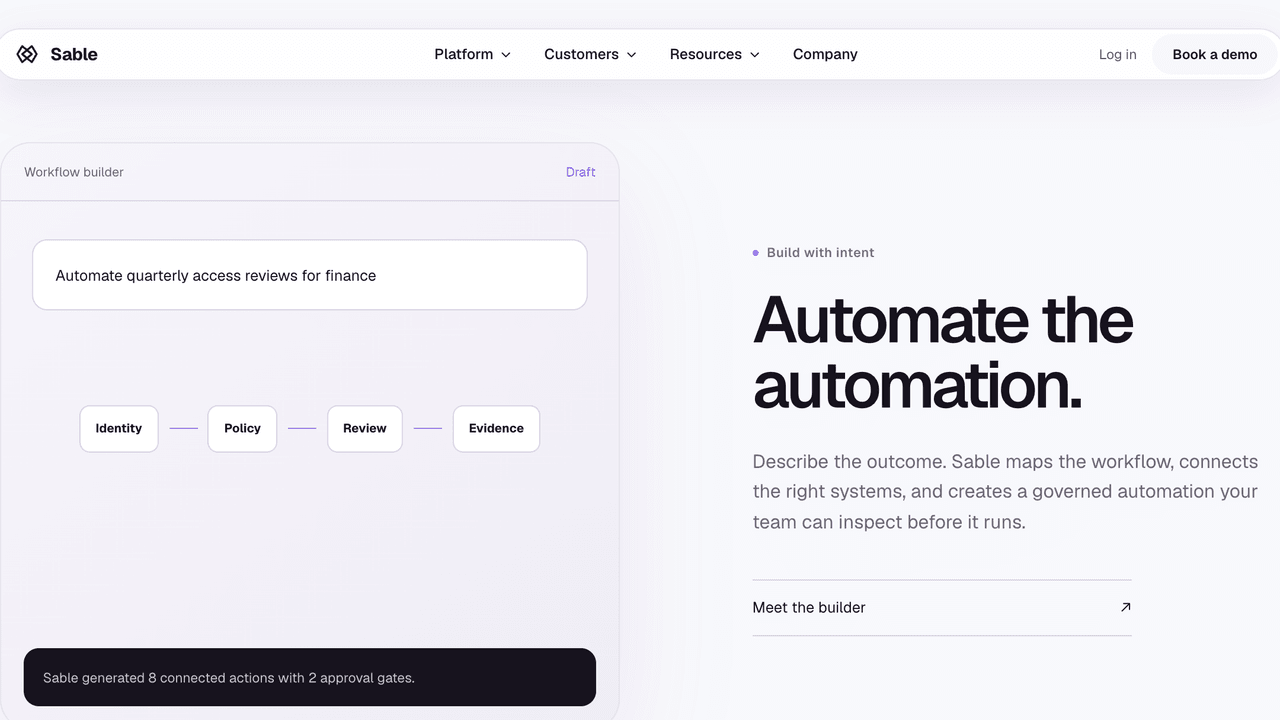The height and width of the screenshot is (720, 1280).
Task: Click the Draft status label
Action: coord(581,172)
